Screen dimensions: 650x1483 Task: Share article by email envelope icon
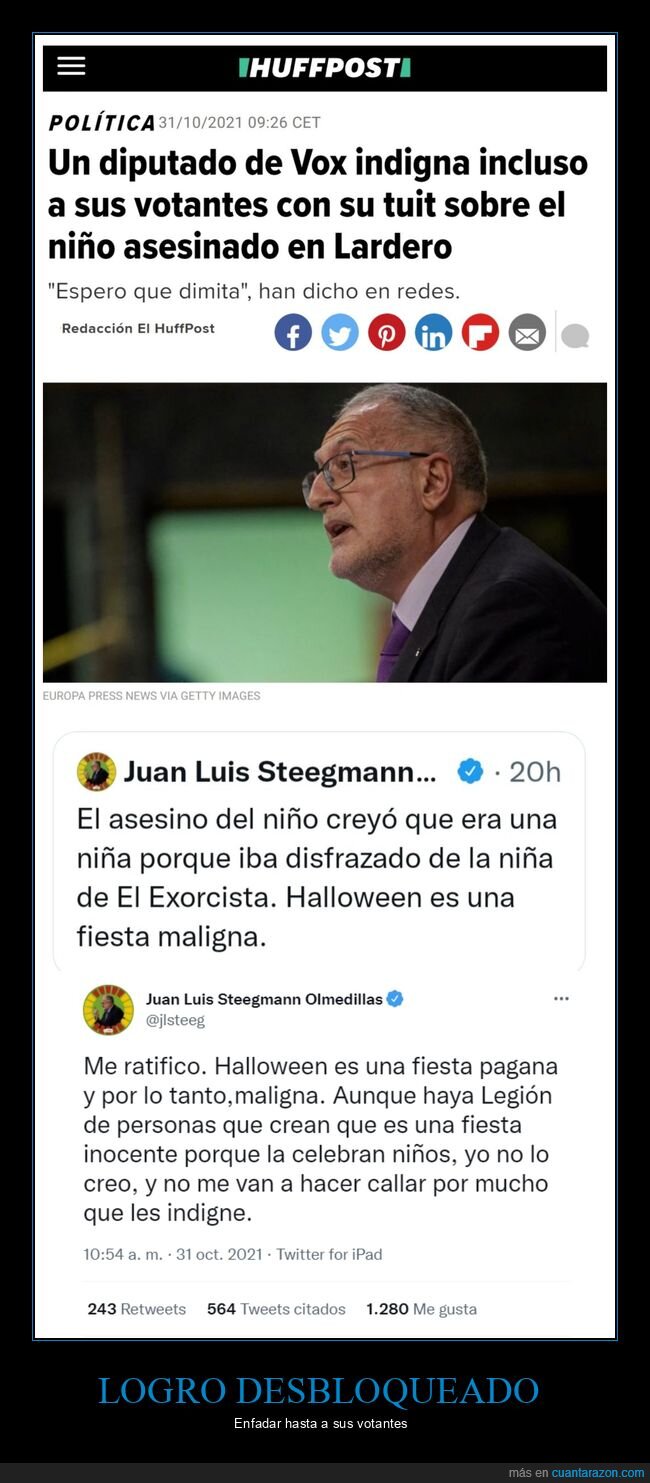(x=527, y=332)
